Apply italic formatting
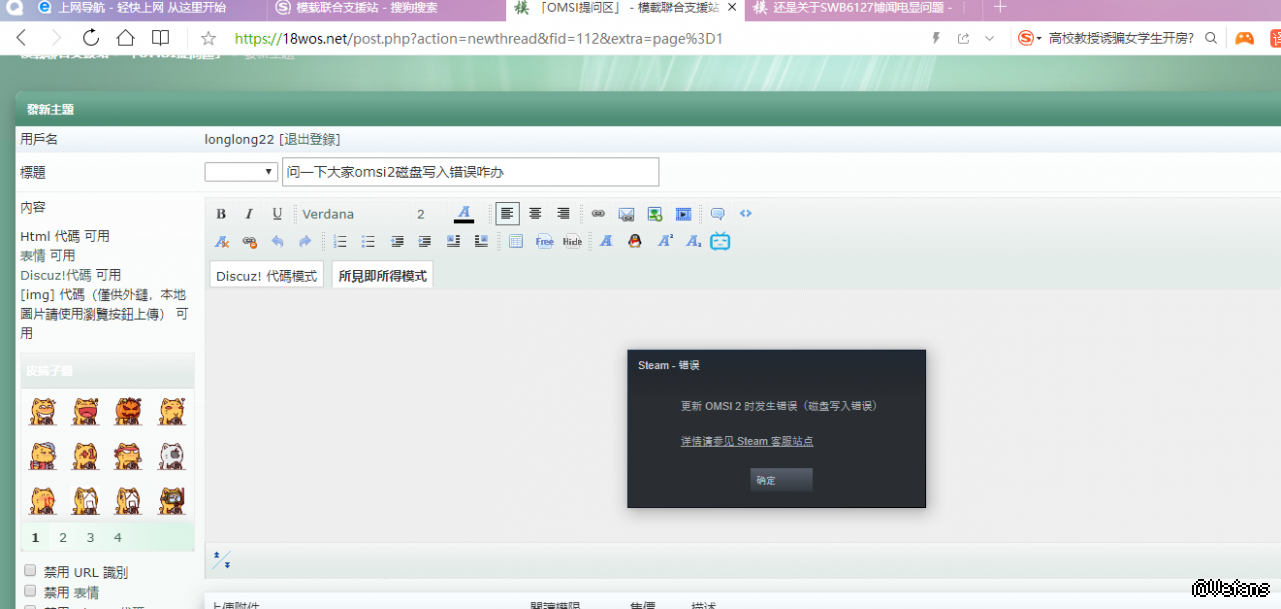 (249, 214)
